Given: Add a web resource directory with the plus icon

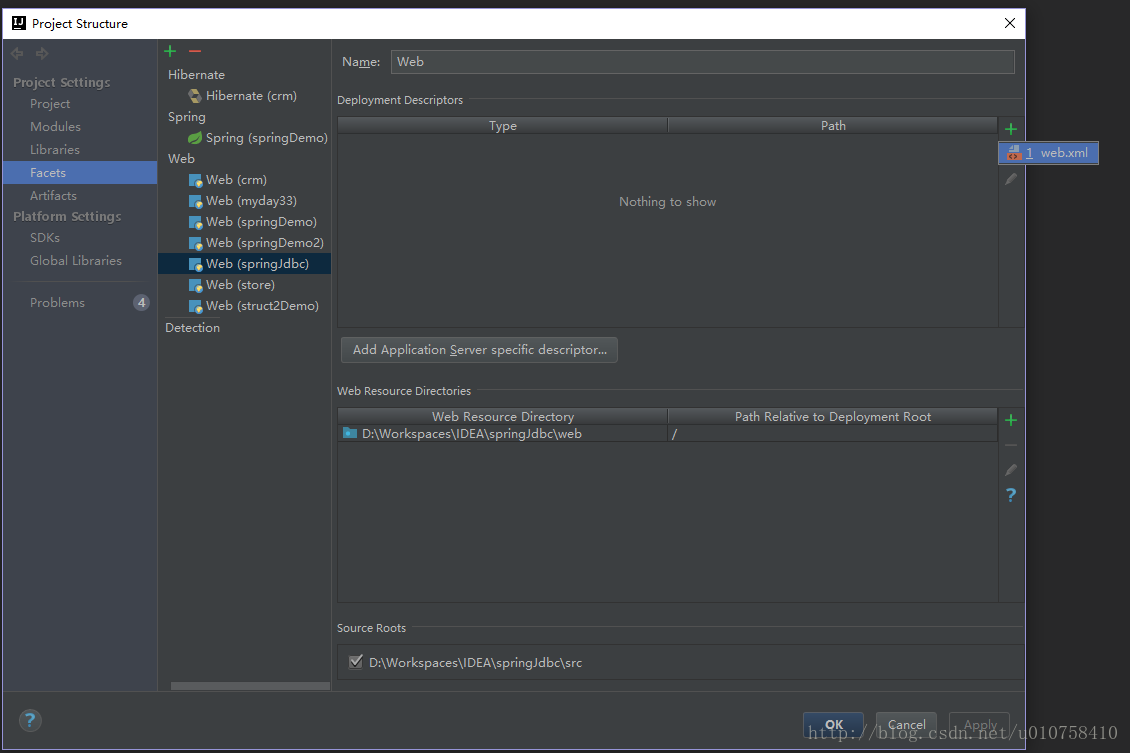Looking at the screenshot, I should (x=1010, y=420).
